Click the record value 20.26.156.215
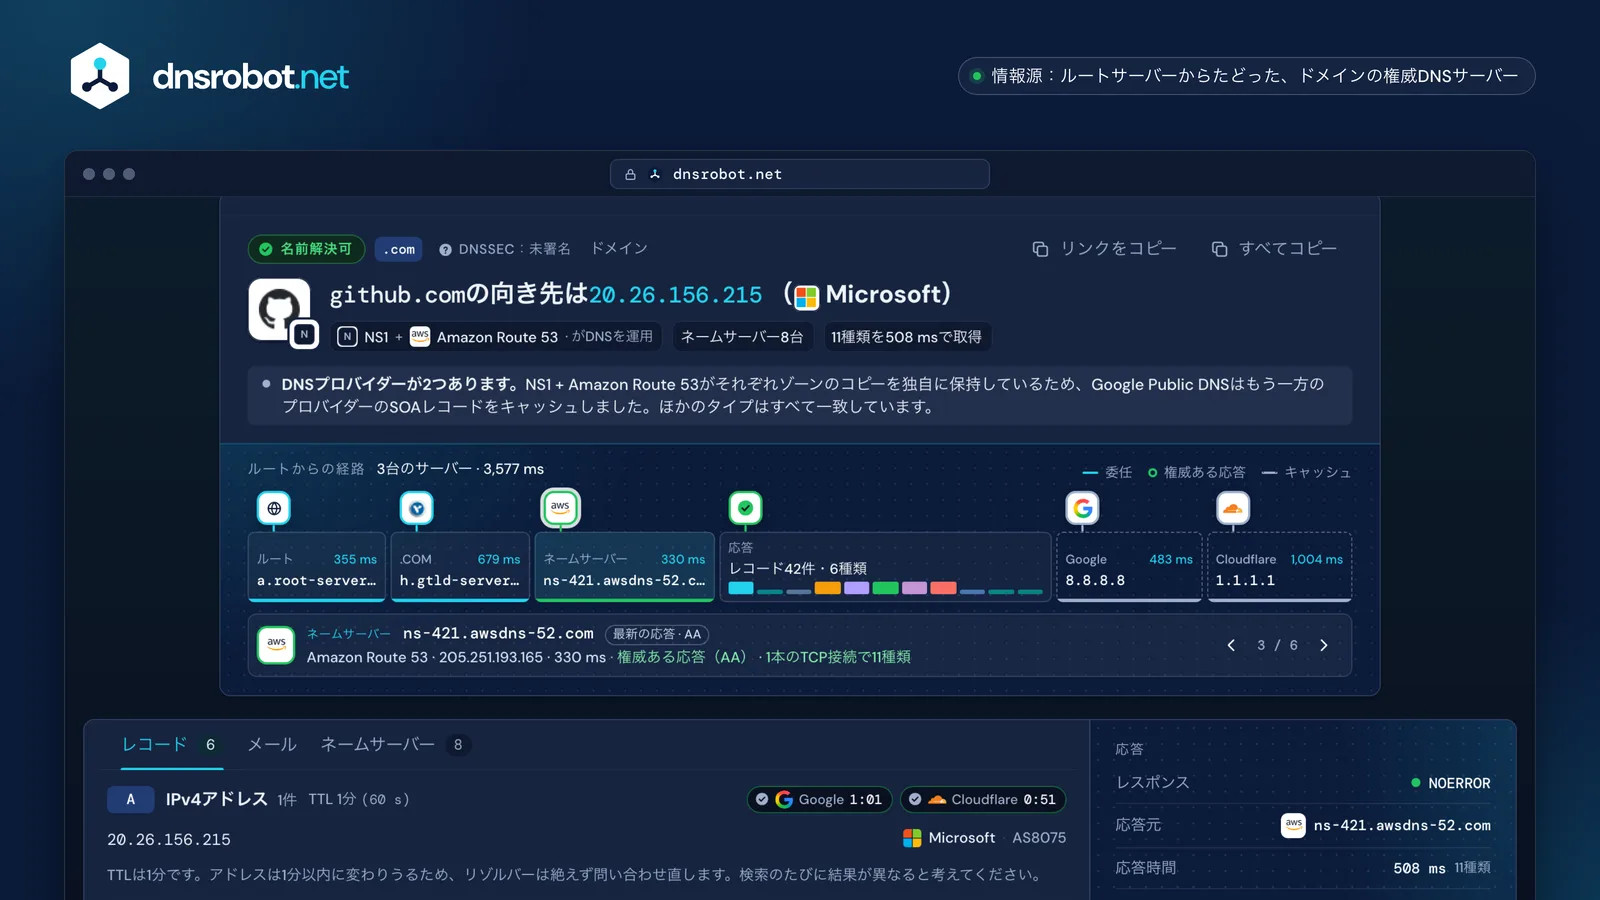 coord(169,840)
